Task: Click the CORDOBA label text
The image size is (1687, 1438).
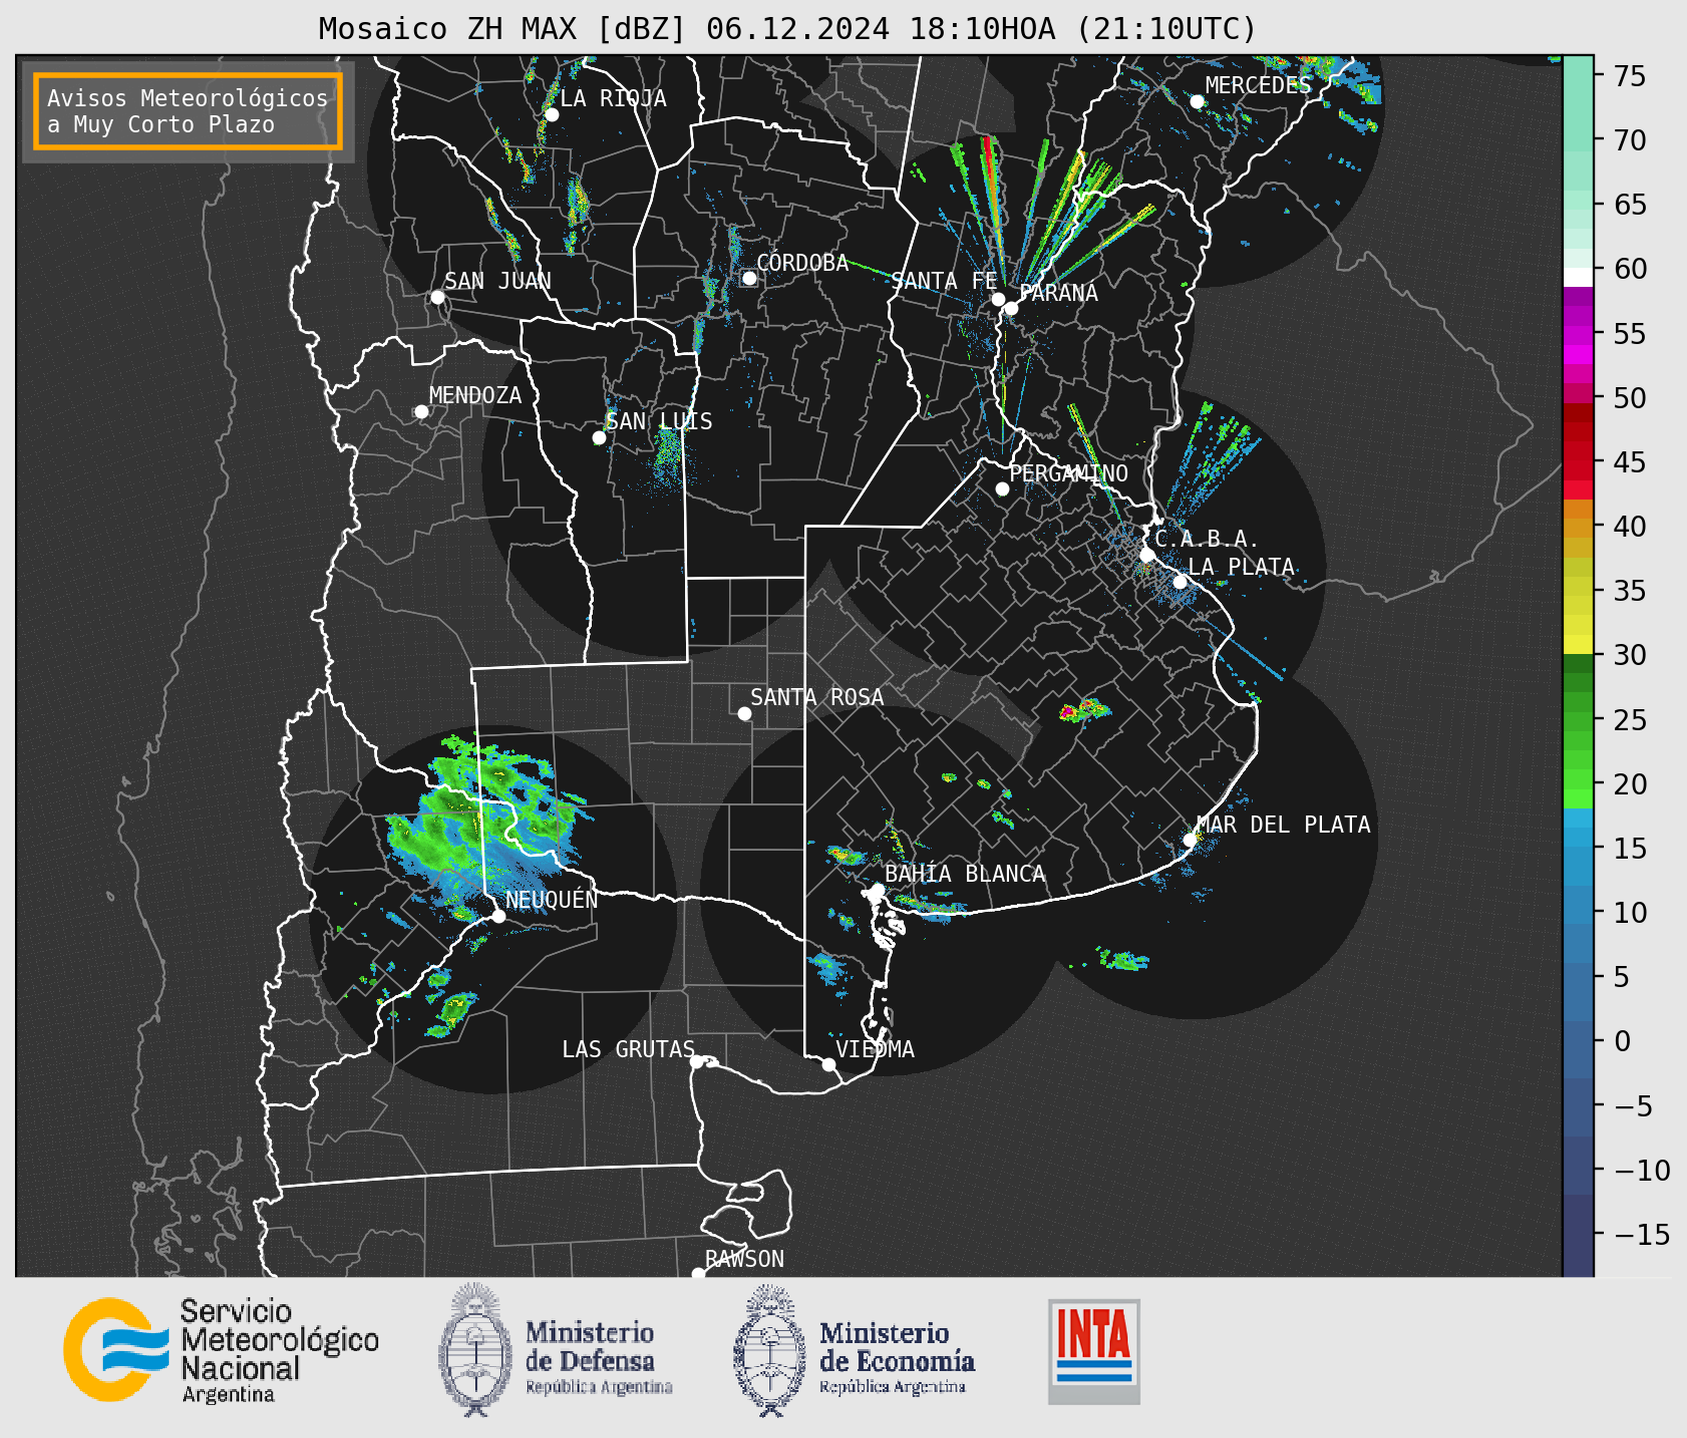Action: [x=802, y=263]
